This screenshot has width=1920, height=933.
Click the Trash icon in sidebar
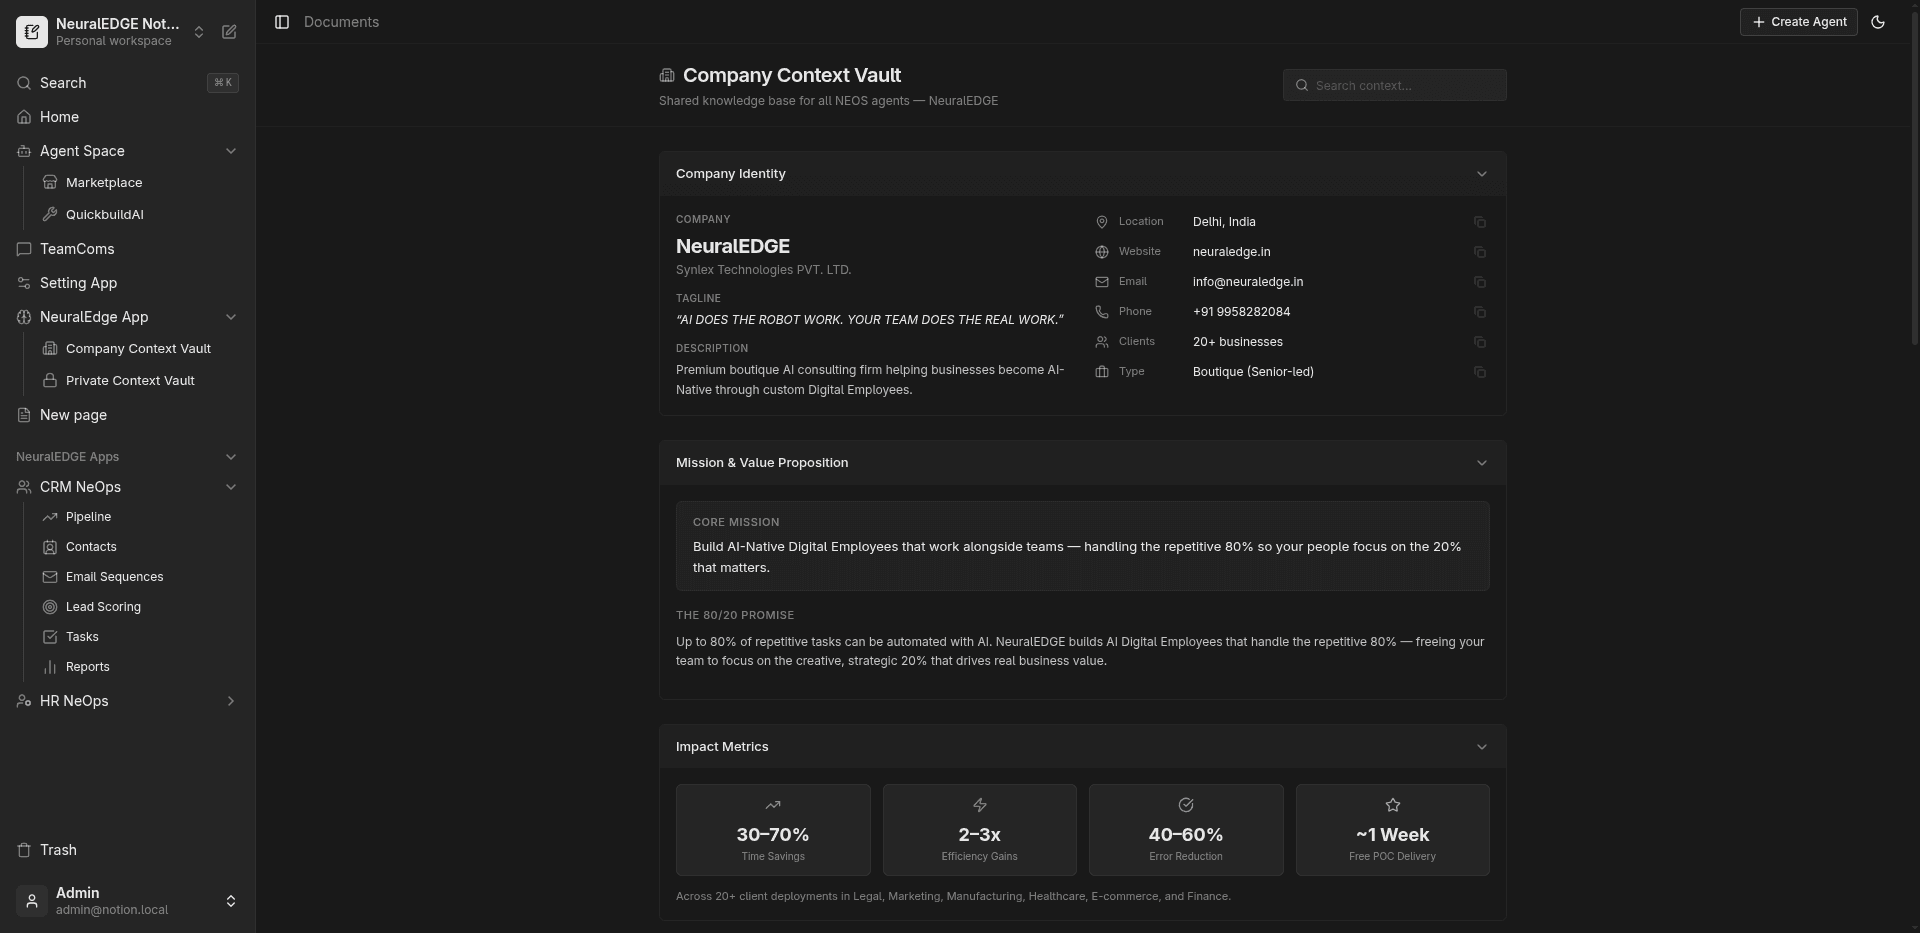click(22, 850)
